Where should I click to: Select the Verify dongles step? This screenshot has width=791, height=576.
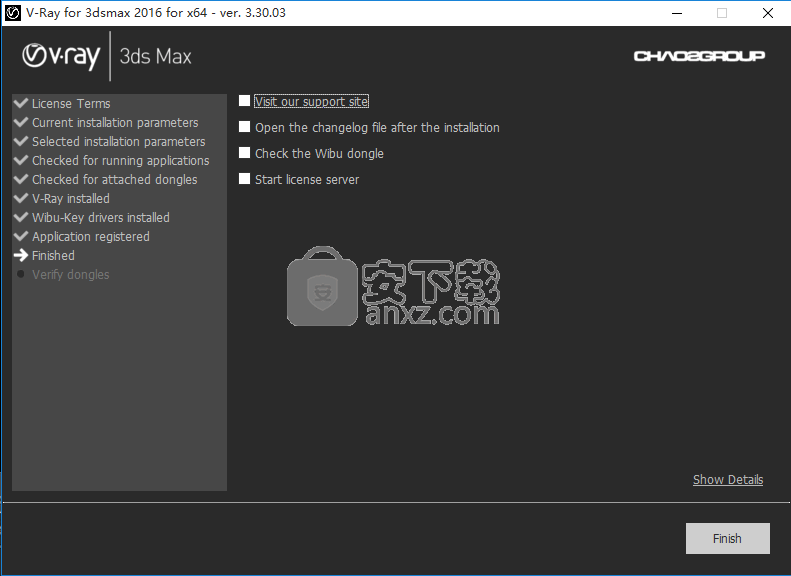click(71, 275)
